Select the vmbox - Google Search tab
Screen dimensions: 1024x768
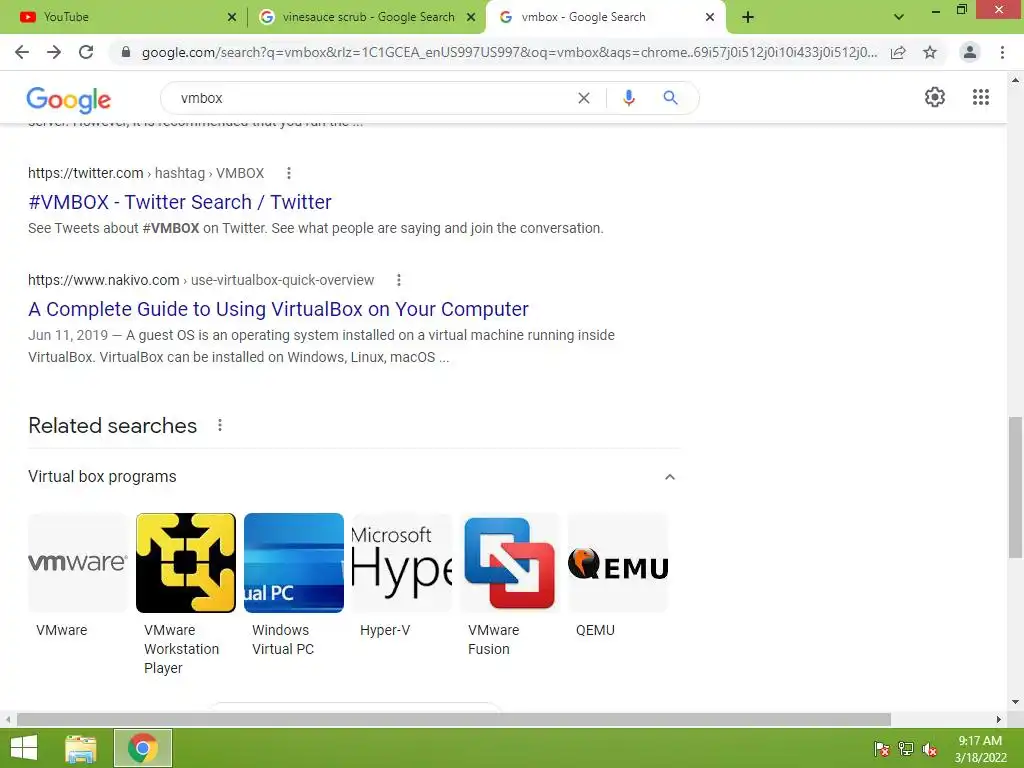604,17
